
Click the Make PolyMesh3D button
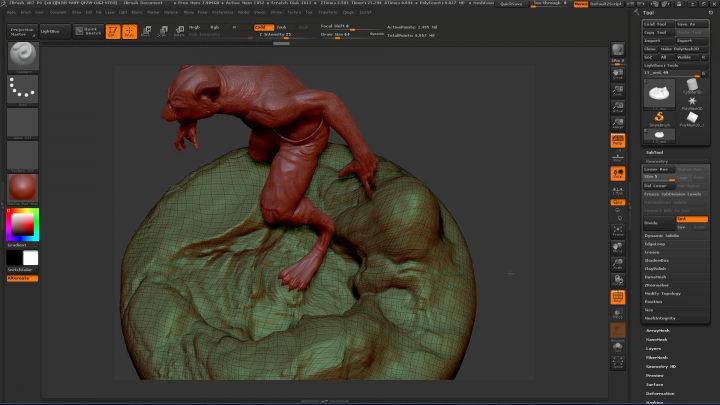(683, 49)
